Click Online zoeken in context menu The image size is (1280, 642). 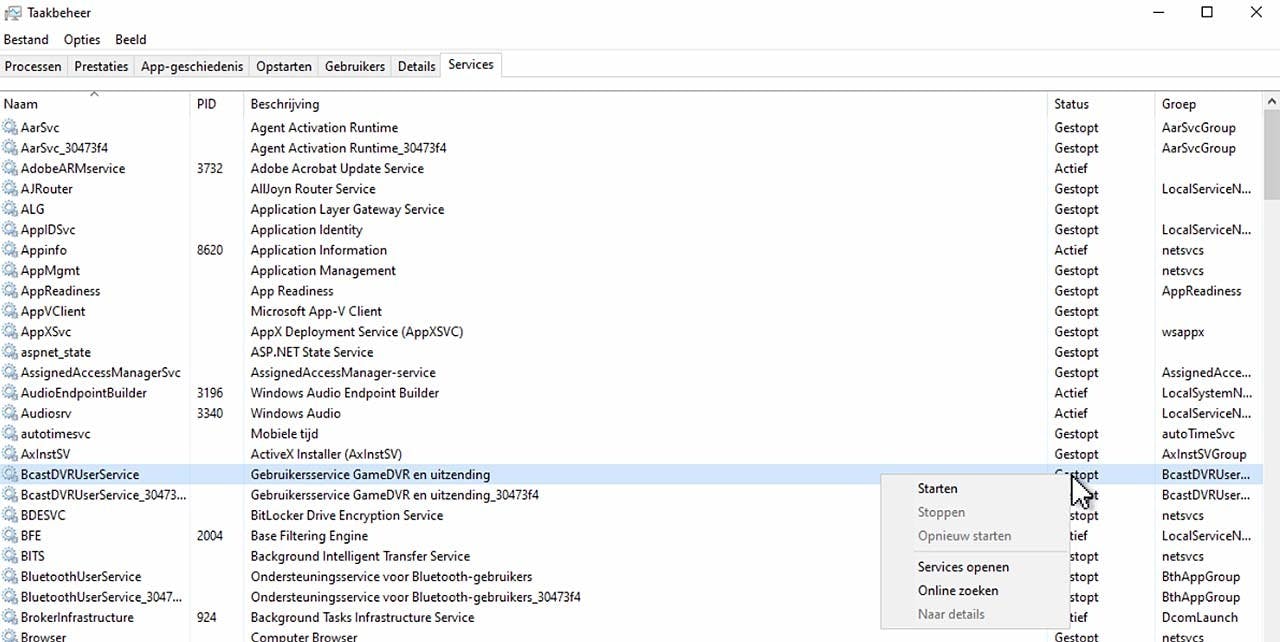pyautogui.click(x=957, y=591)
